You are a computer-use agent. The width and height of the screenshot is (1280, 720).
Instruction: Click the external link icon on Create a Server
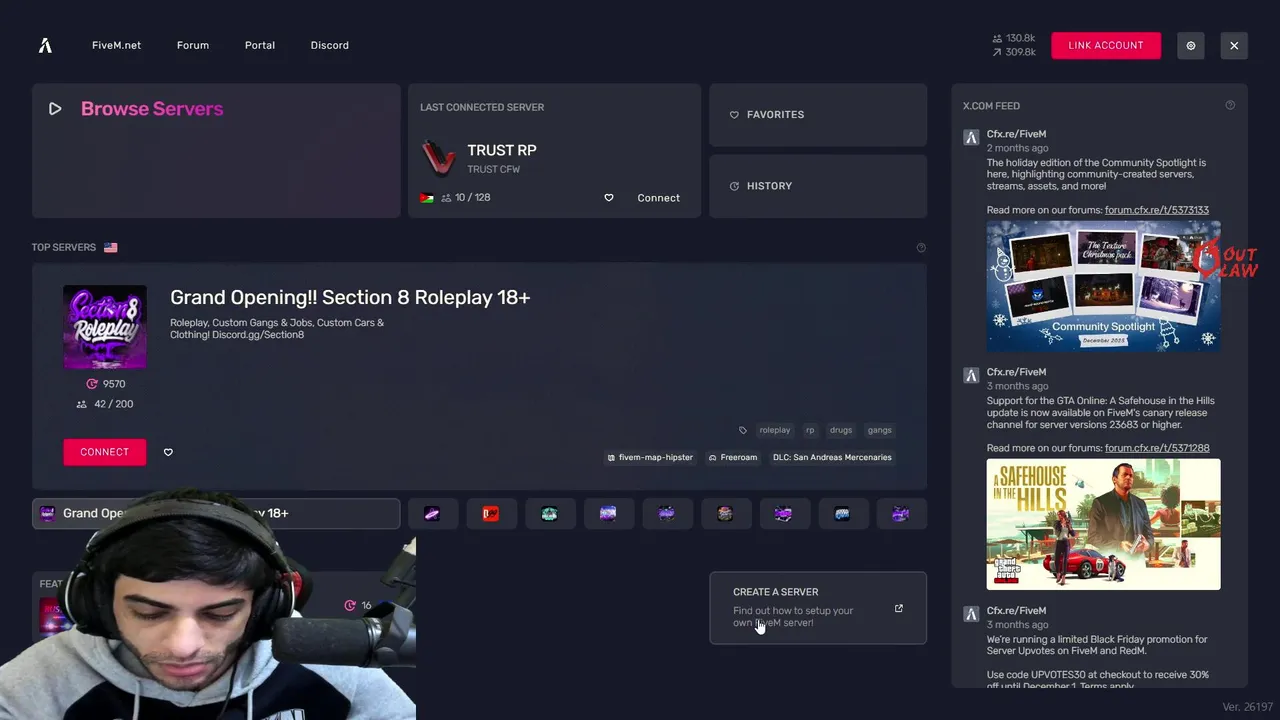point(898,608)
